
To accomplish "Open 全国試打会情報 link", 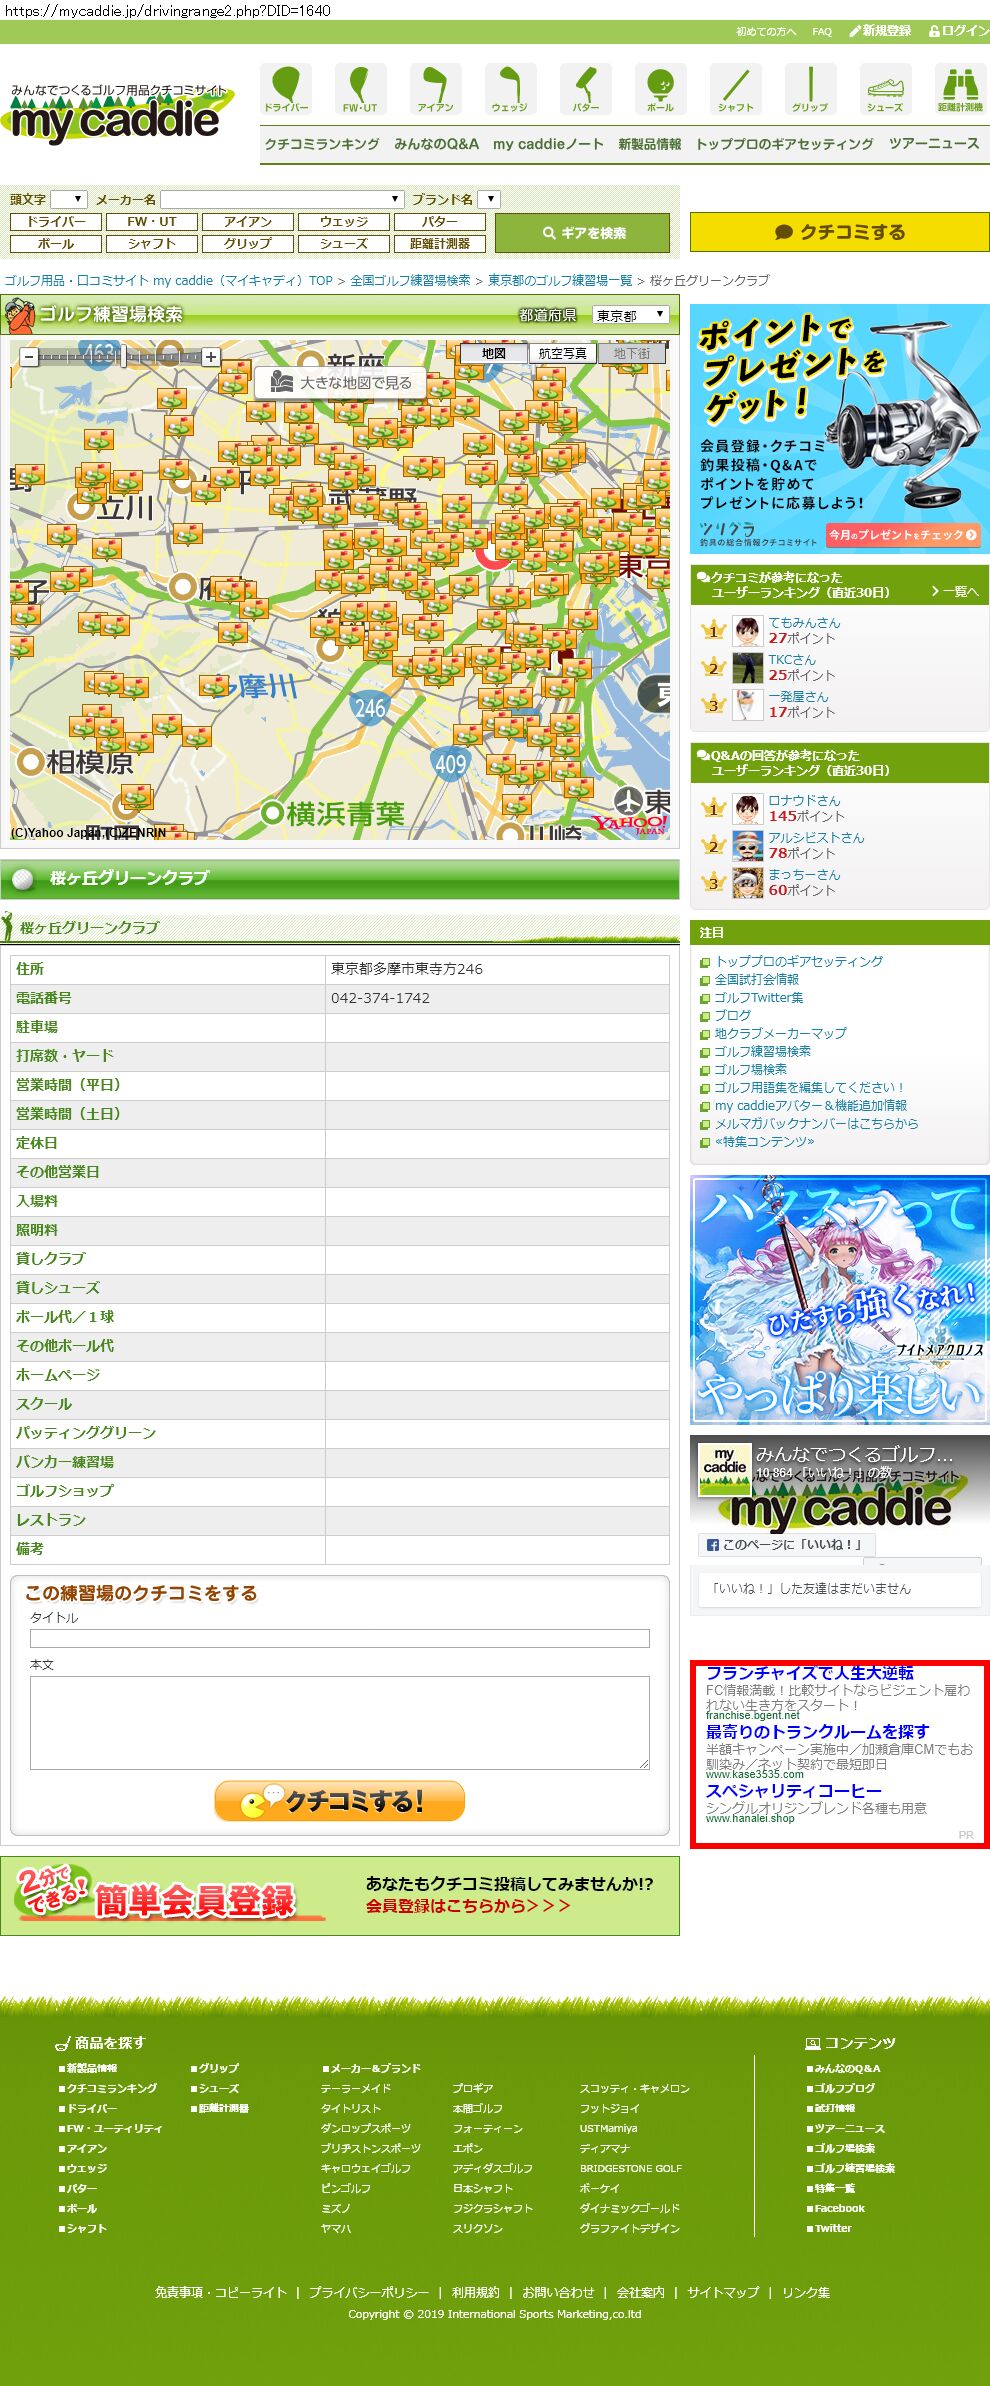I will (x=756, y=979).
